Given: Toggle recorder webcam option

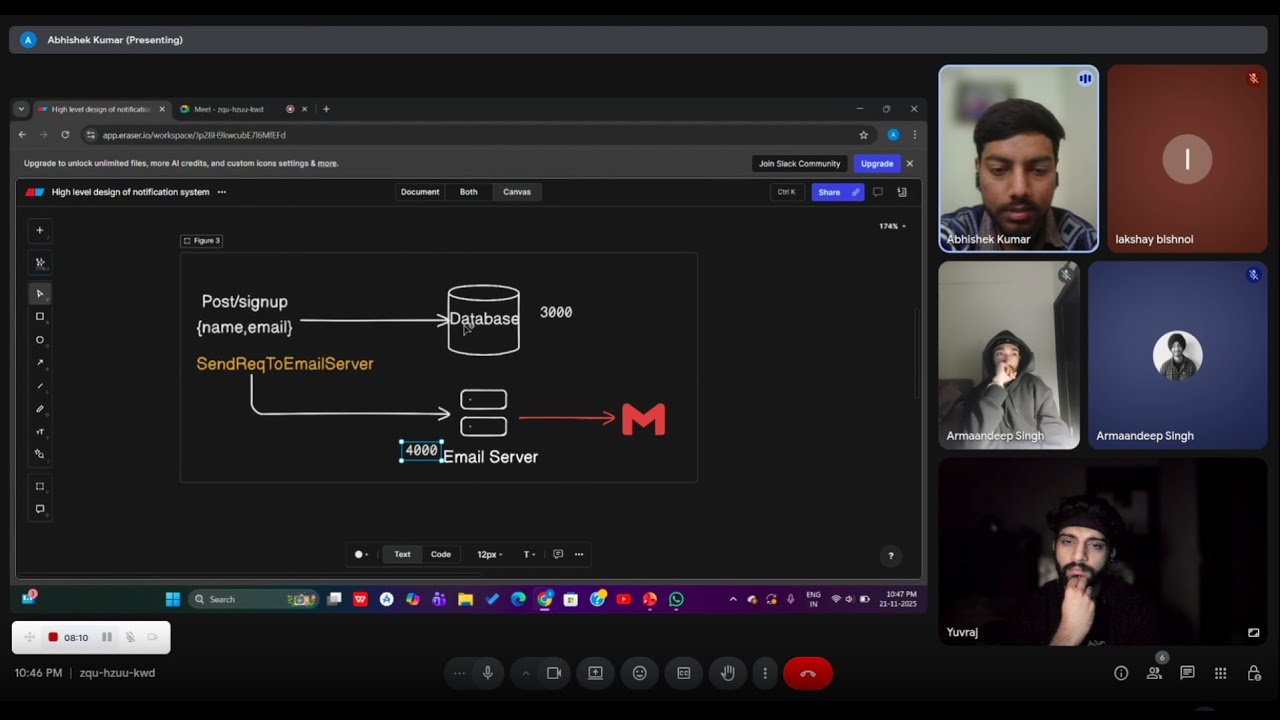Looking at the screenshot, I should click(x=153, y=637).
